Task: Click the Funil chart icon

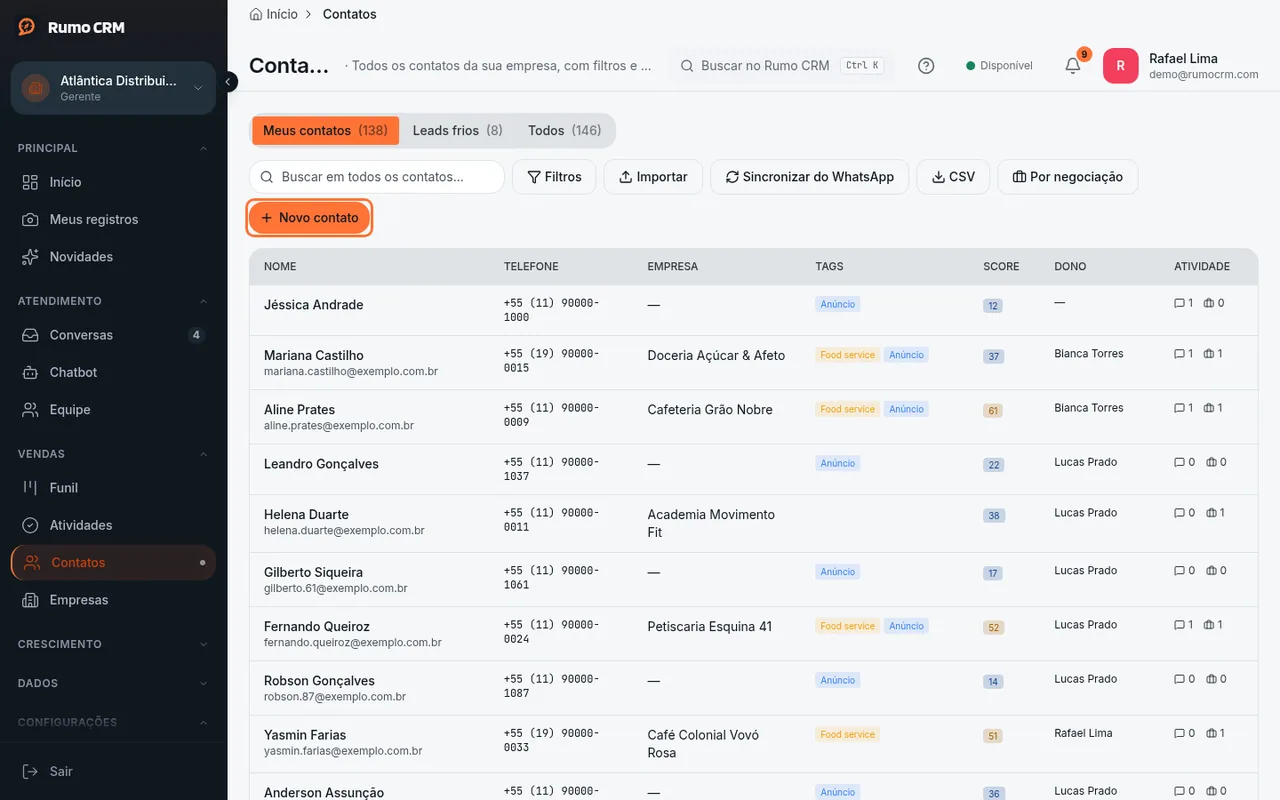Action: tap(31, 488)
